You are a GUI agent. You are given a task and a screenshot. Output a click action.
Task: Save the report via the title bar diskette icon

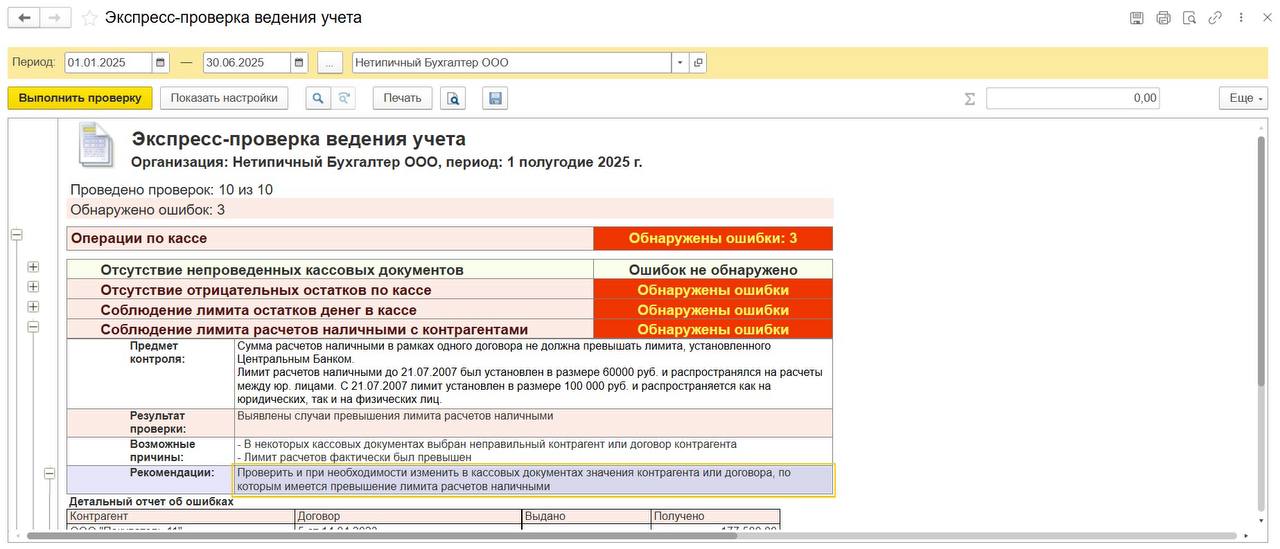coord(1137,18)
